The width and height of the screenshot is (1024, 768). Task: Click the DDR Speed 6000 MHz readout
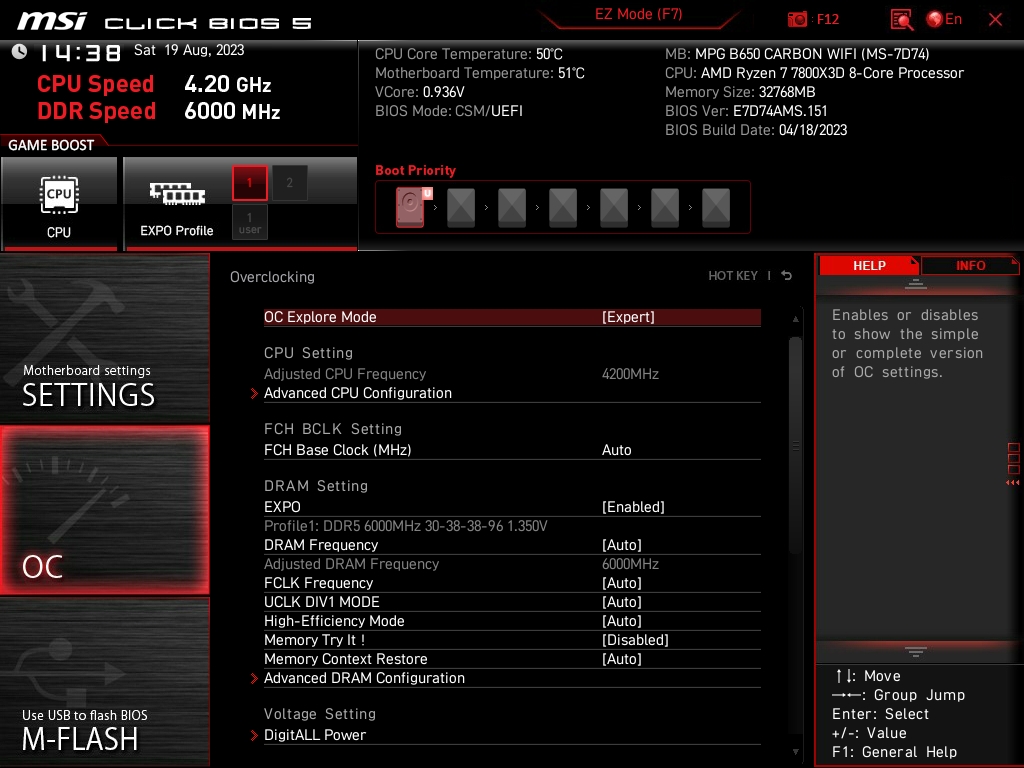coord(159,111)
